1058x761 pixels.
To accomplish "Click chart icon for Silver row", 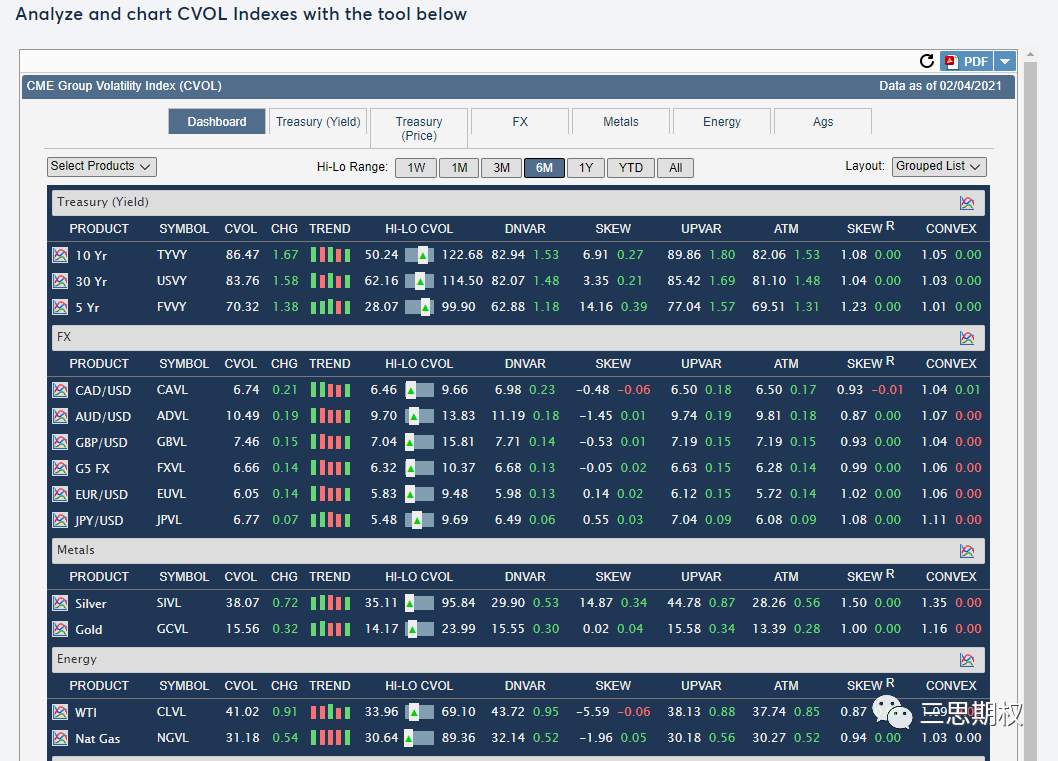I will tap(60, 603).
